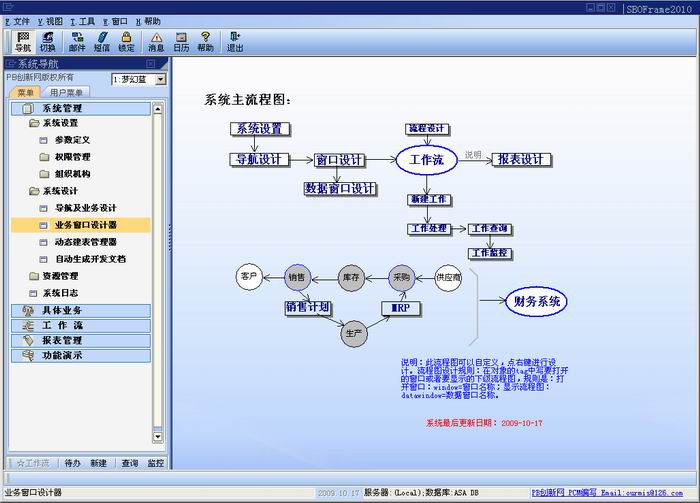This screenshot has width=700, height=503.
Task: Switch to the 菜单 tab
Action: pyautogui.click(x=25, y=92)
